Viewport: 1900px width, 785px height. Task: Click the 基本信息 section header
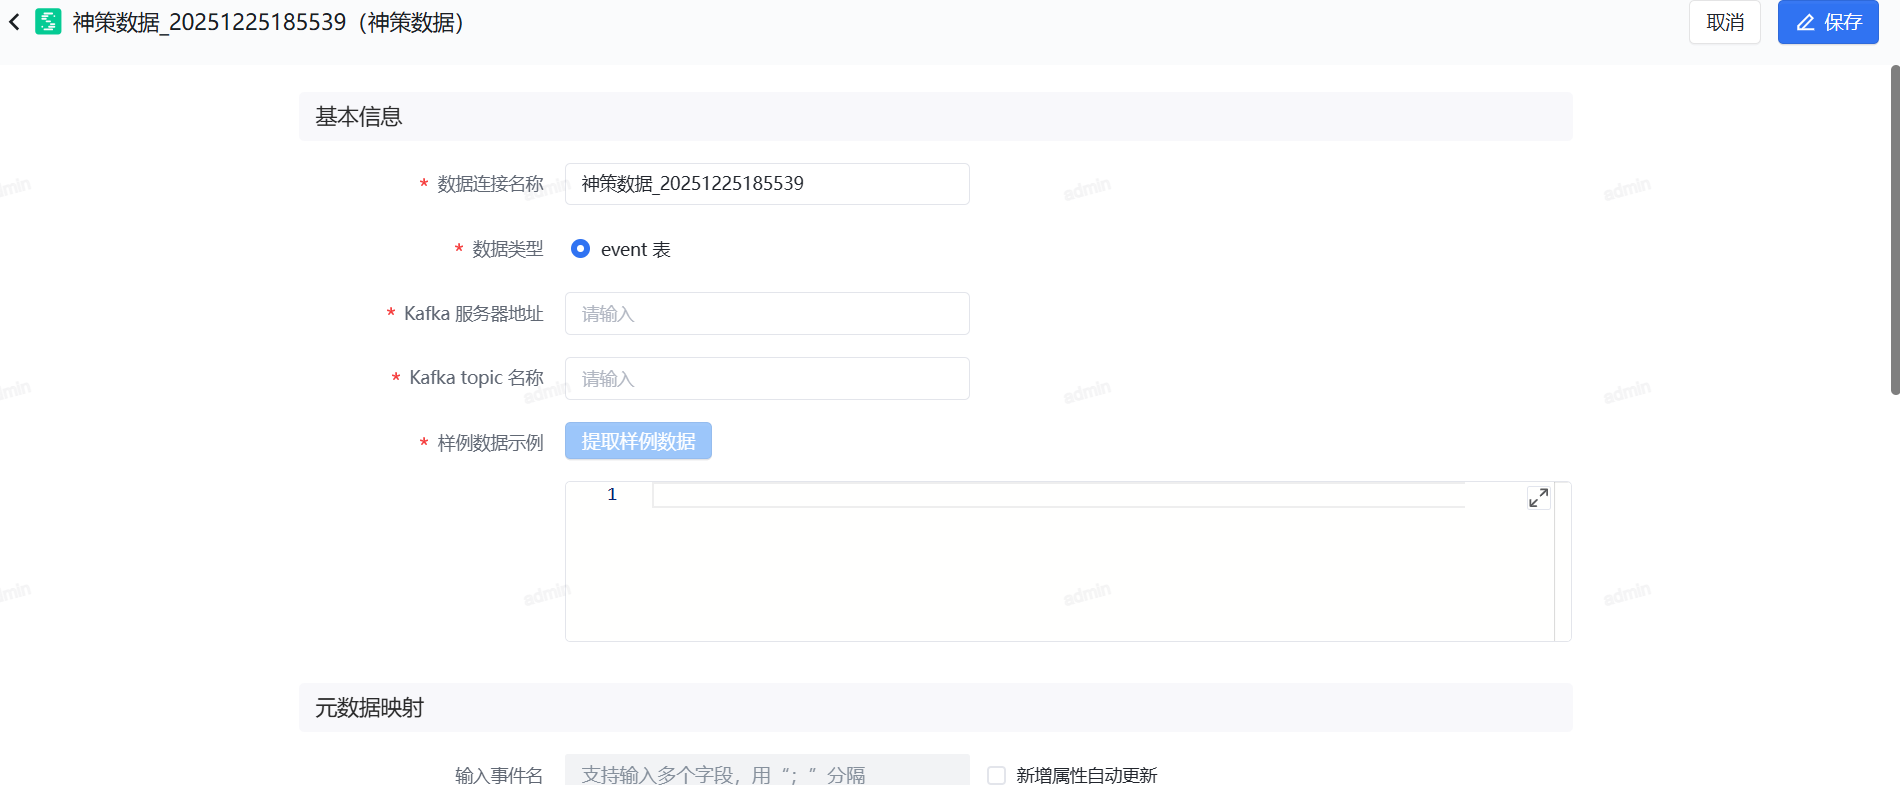point(935,117)
